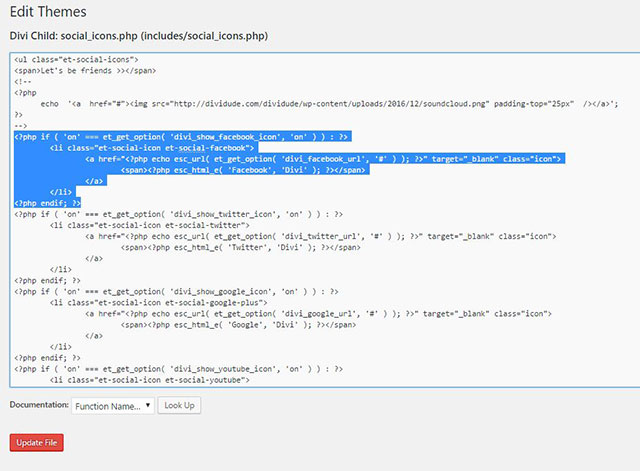Viewport: 640px width, 471px height.
Task: Click the divi_facebook_url anchor line
Action: tap(325, 159)
